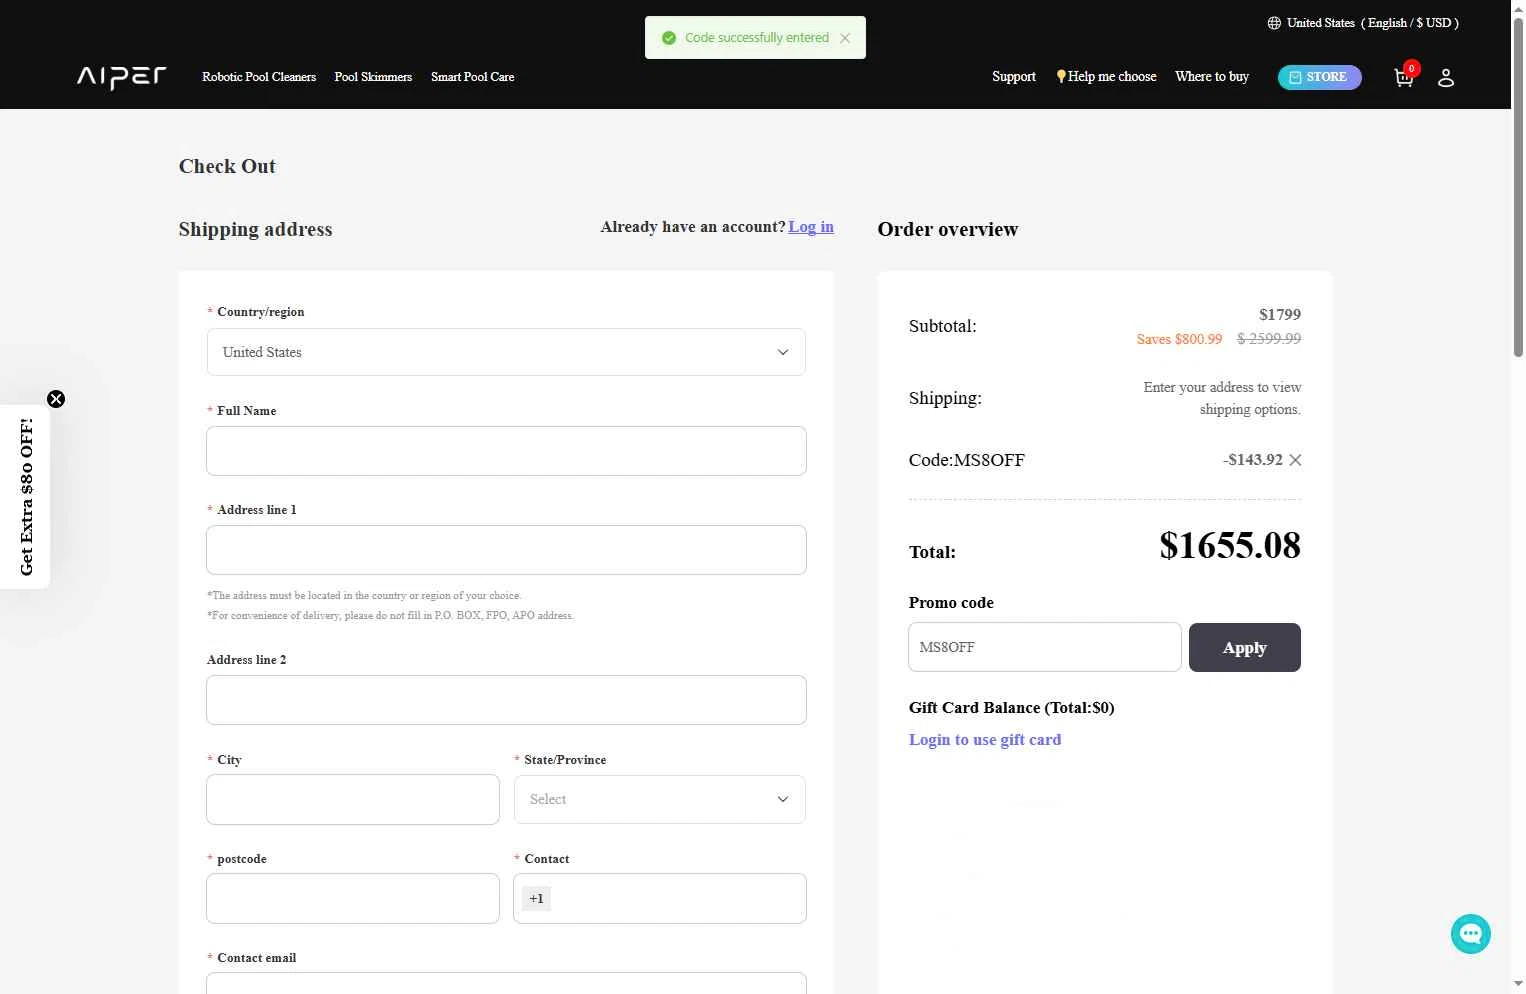This screenshot has width=1526, height=994.
Task: Click the $1799 subtotal value
Action: coord(1280,314)
